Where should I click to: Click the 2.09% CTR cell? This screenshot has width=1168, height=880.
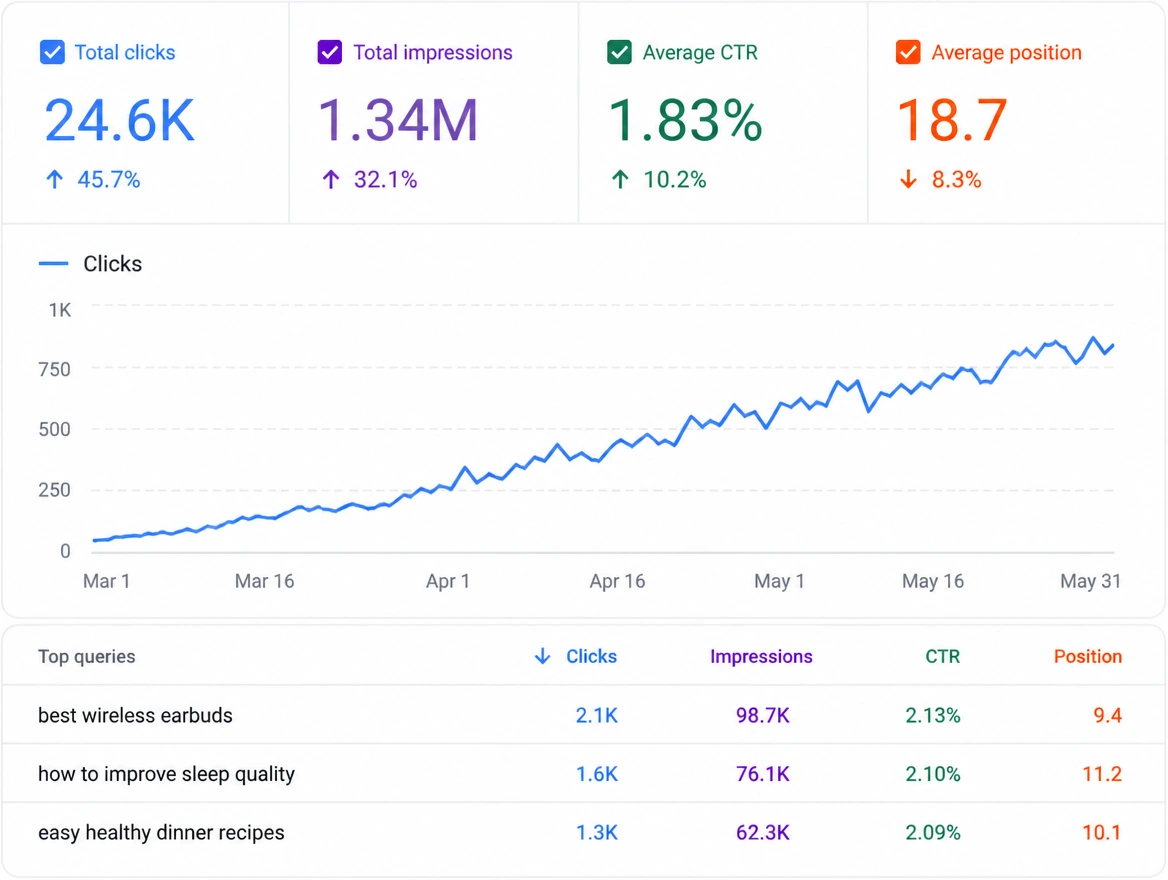(x=933, y=832)
